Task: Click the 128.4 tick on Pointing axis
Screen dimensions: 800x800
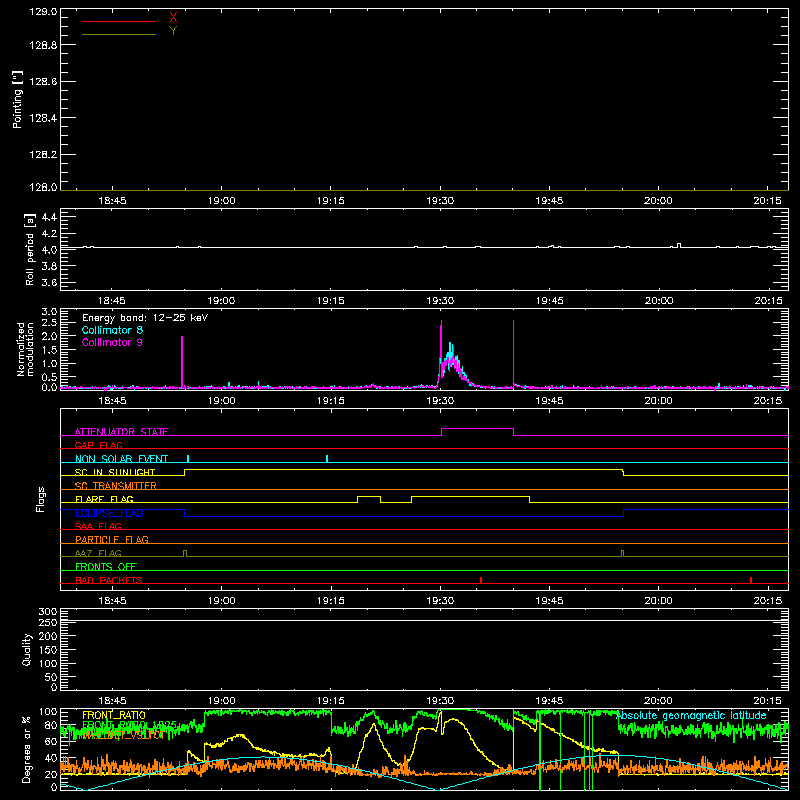Action: pos(43,118)
